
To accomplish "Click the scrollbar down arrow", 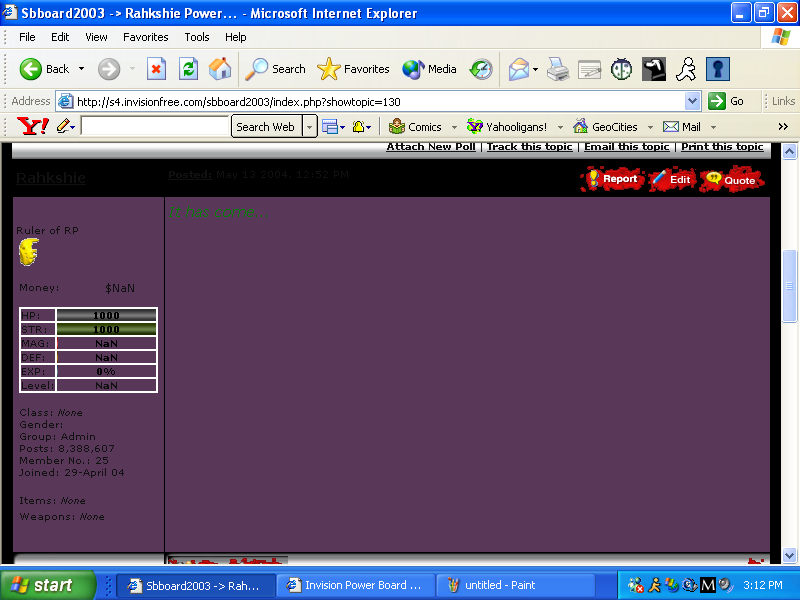I will point(789,555).
